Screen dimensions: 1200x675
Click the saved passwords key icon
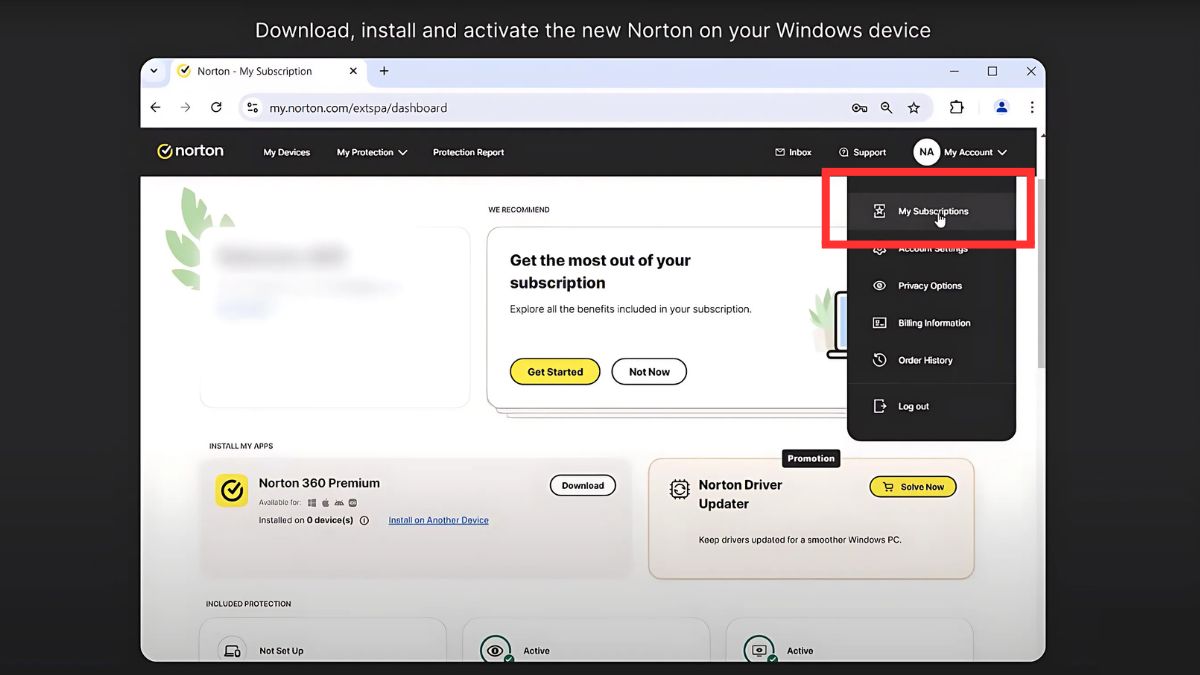click(x=859, y=108)
